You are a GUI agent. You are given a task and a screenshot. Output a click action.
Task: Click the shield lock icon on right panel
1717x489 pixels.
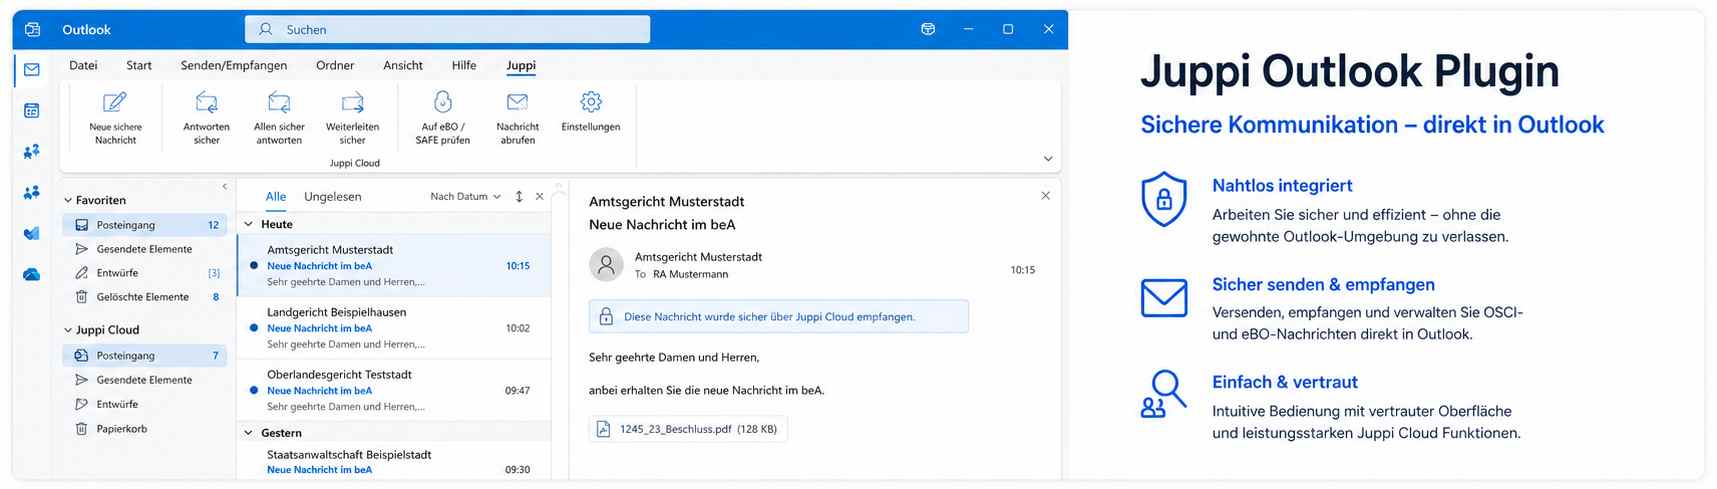1164,199
